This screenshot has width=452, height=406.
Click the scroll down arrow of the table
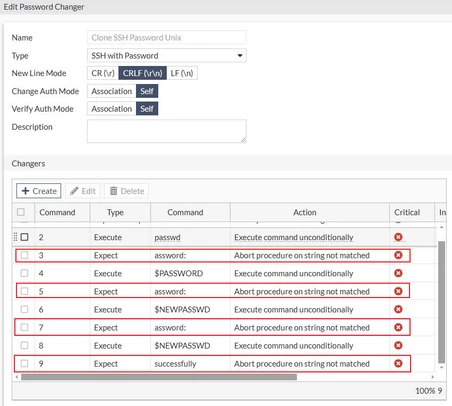pyautogui.click(x=441, y=367)
